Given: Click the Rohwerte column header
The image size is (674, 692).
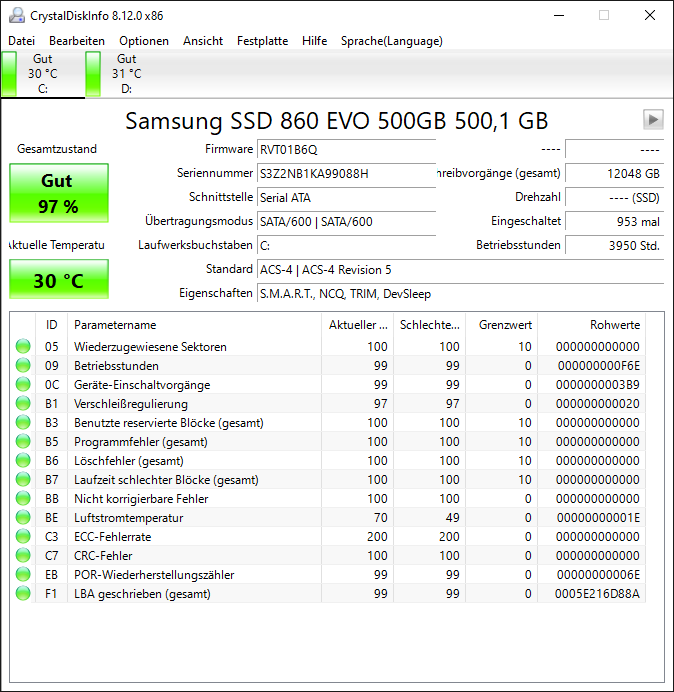Looking at the screenshot, I should tap(591, 325).
